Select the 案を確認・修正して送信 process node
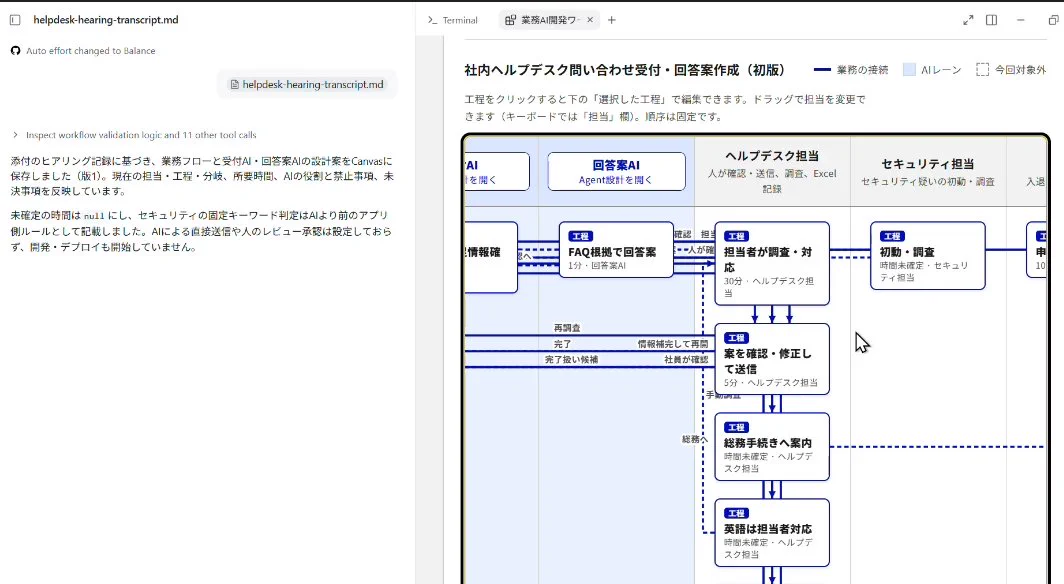The image size is (1064, 584). [772, 359]
